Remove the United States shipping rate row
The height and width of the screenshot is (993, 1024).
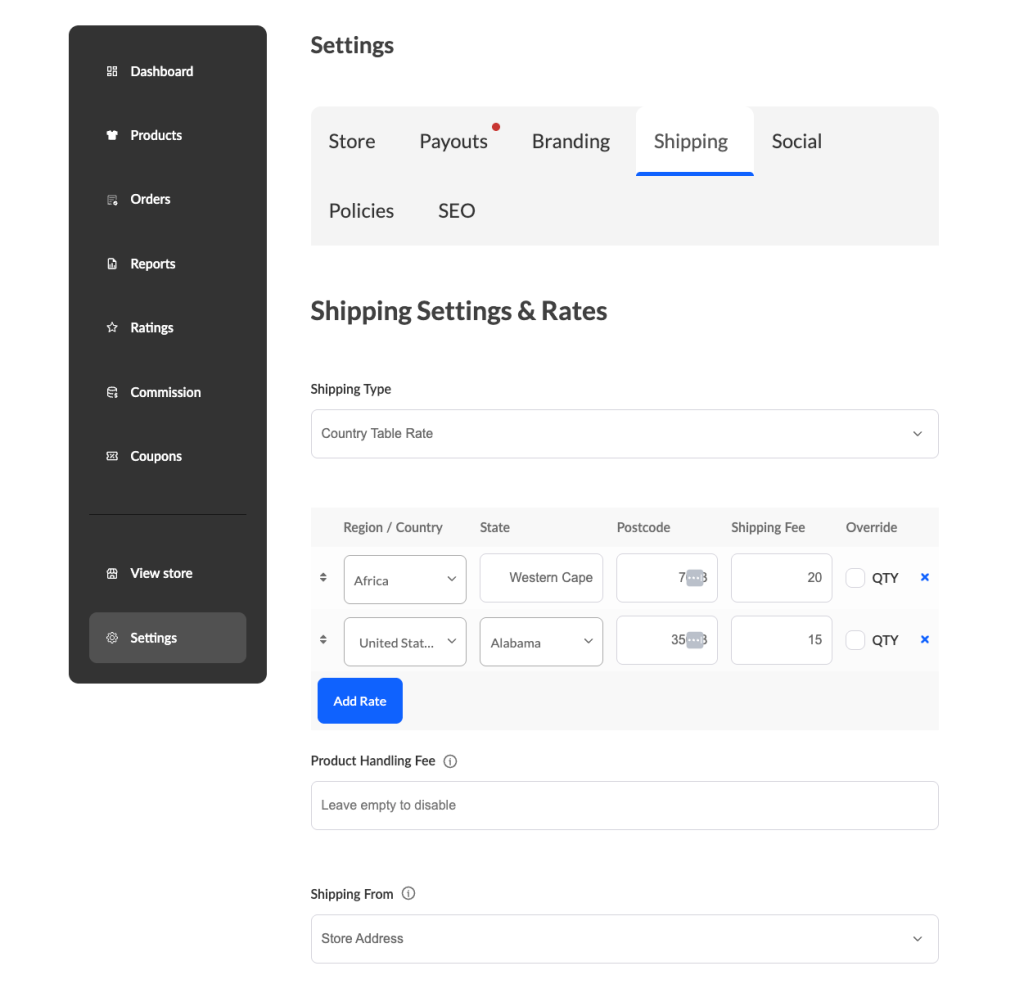pos(925,639)
